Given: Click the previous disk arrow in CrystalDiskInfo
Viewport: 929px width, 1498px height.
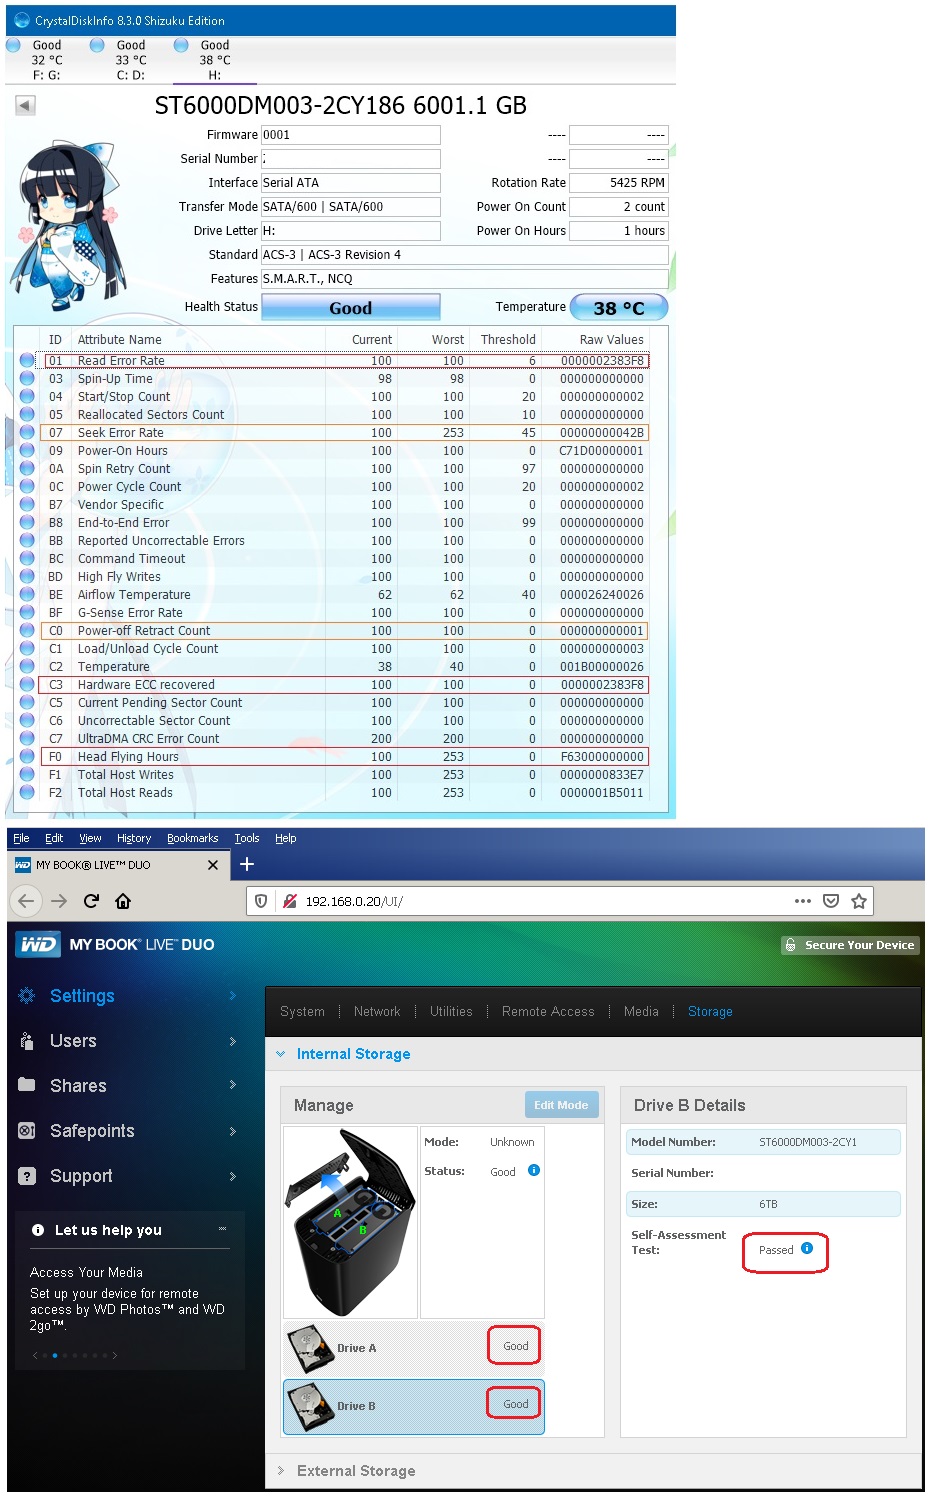Looking at the screenshot, I should [x=26, y=105].
